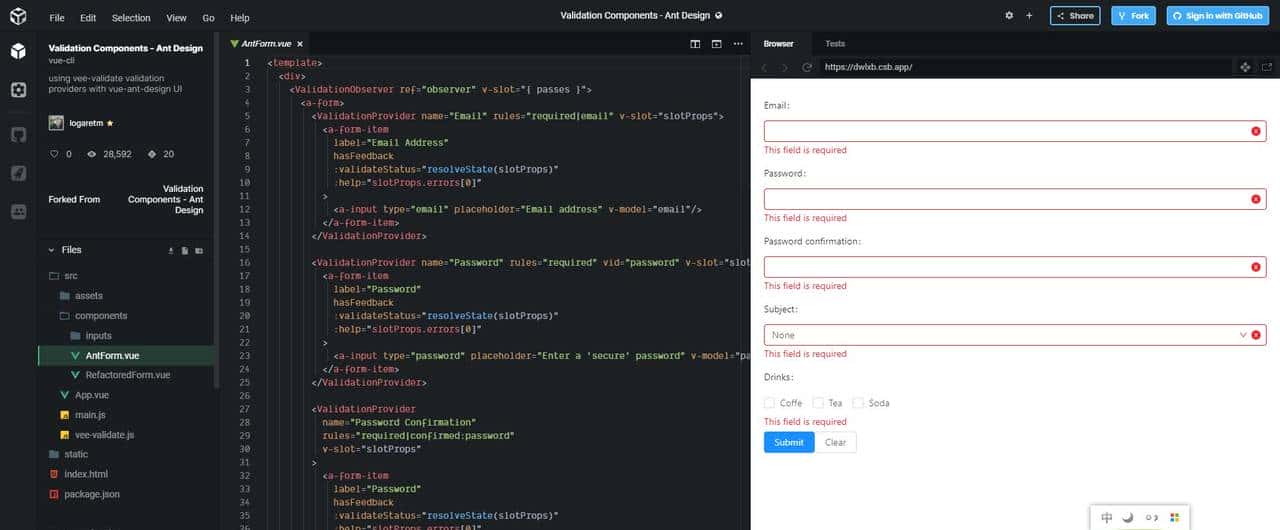The image size is (1280, 530).
Task: Open the Edit menu
Action: pos(88,18)
